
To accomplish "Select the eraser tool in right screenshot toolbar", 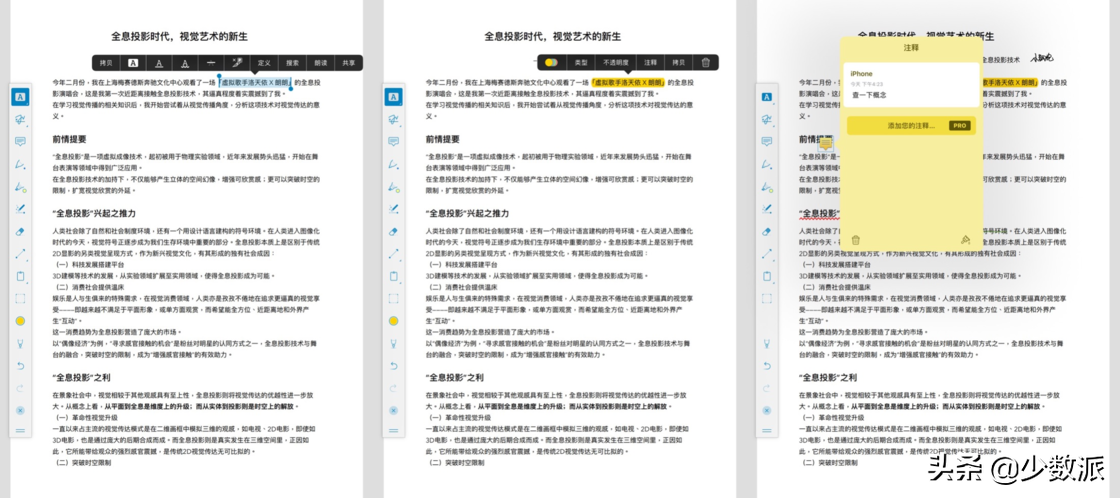I will [x=766, y=231].
